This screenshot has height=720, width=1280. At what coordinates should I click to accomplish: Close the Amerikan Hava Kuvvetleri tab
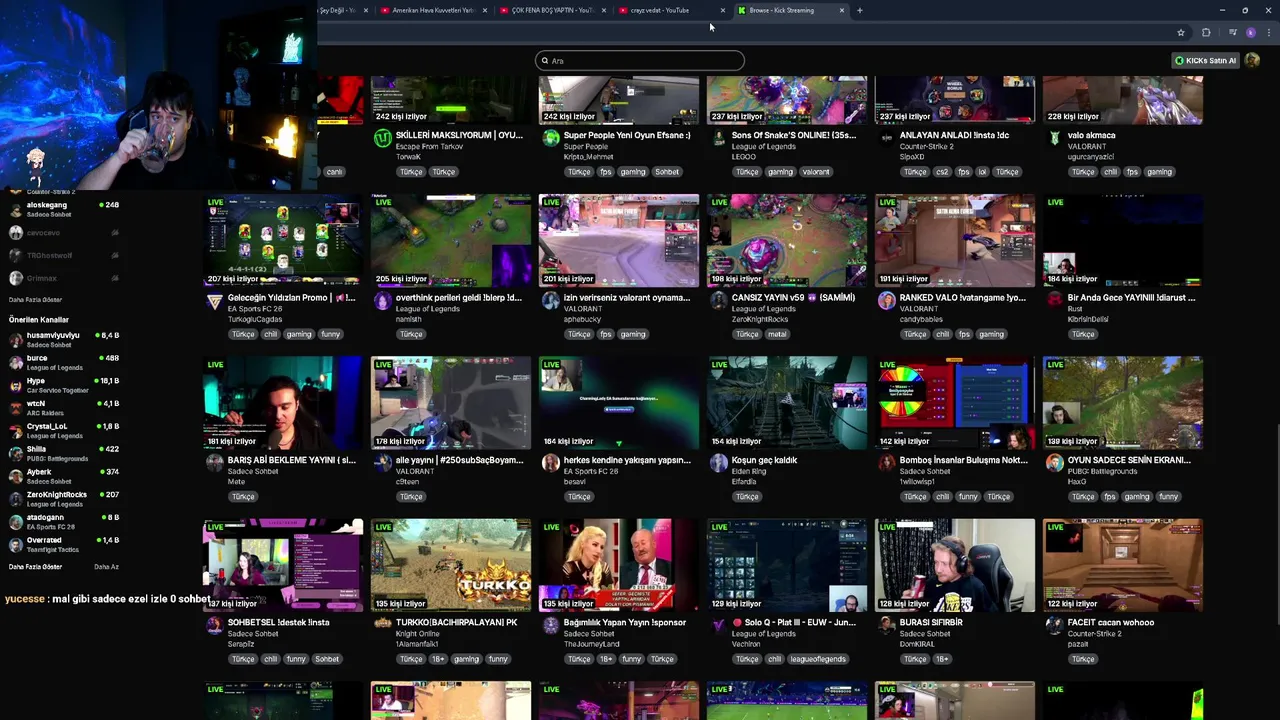click(x=485, y=10)
